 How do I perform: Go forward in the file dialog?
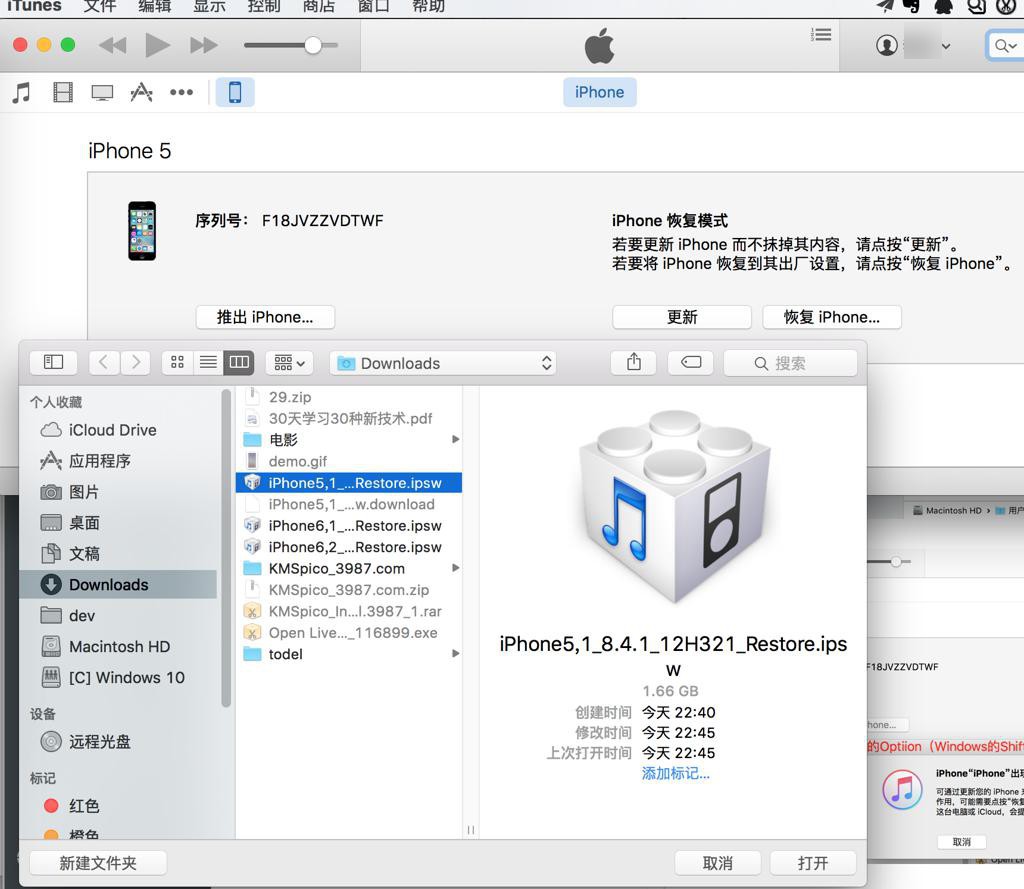135,362
